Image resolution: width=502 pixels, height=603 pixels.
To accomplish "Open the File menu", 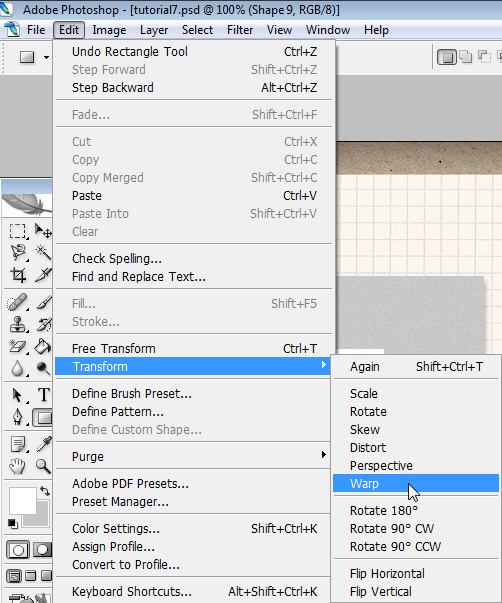I will click(36, 30).
